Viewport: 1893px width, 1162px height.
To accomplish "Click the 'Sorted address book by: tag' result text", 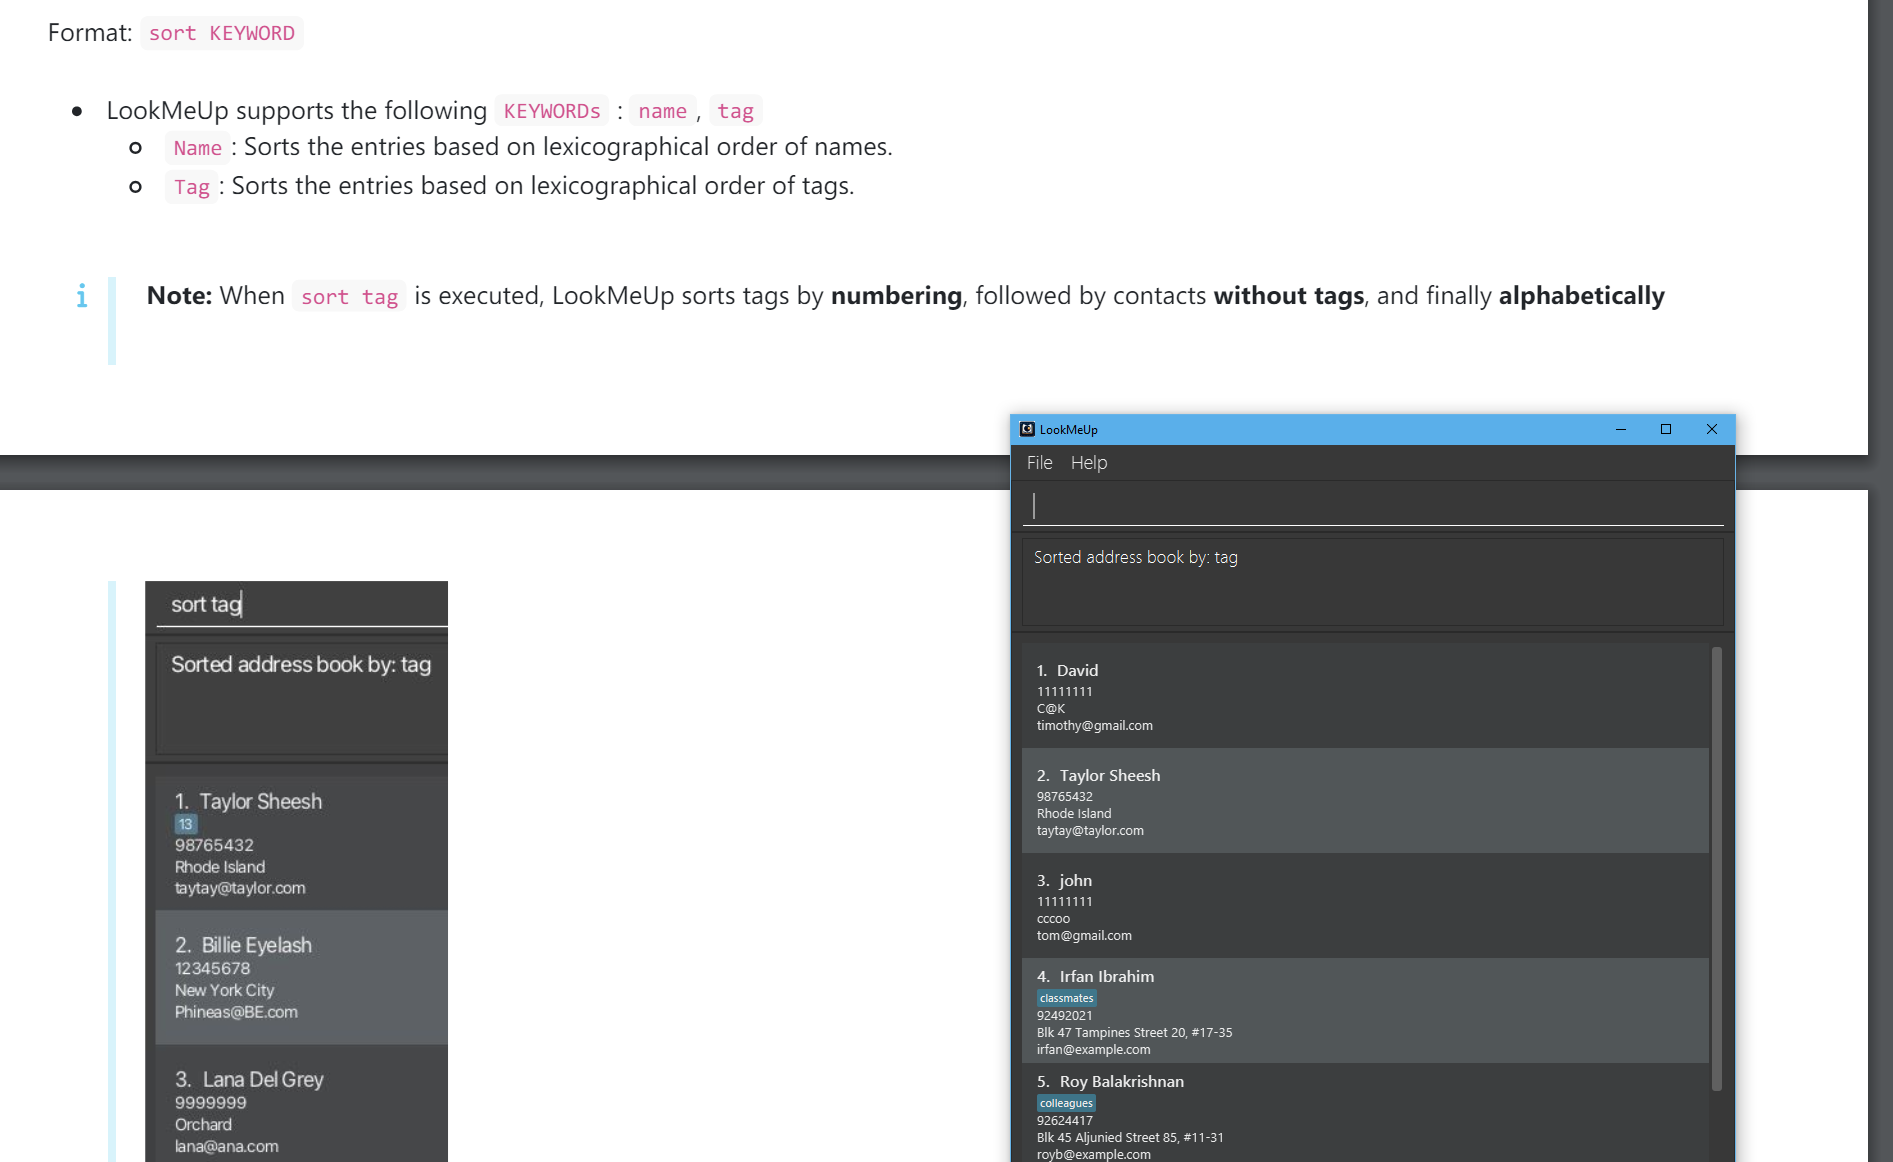I will pos(1135,557).
